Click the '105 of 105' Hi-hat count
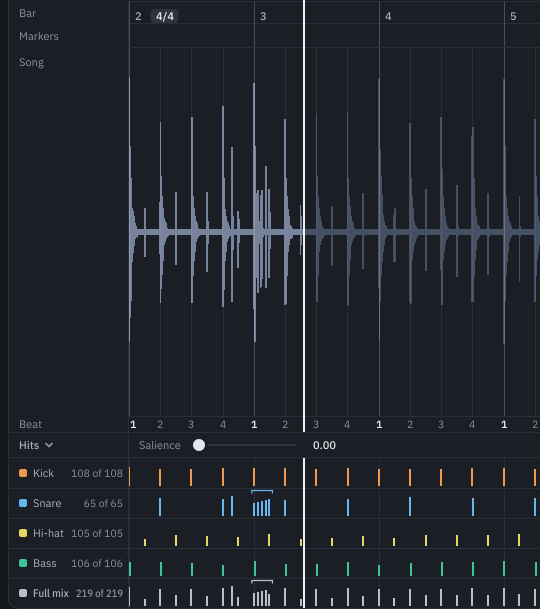 (x=97, y=533)
